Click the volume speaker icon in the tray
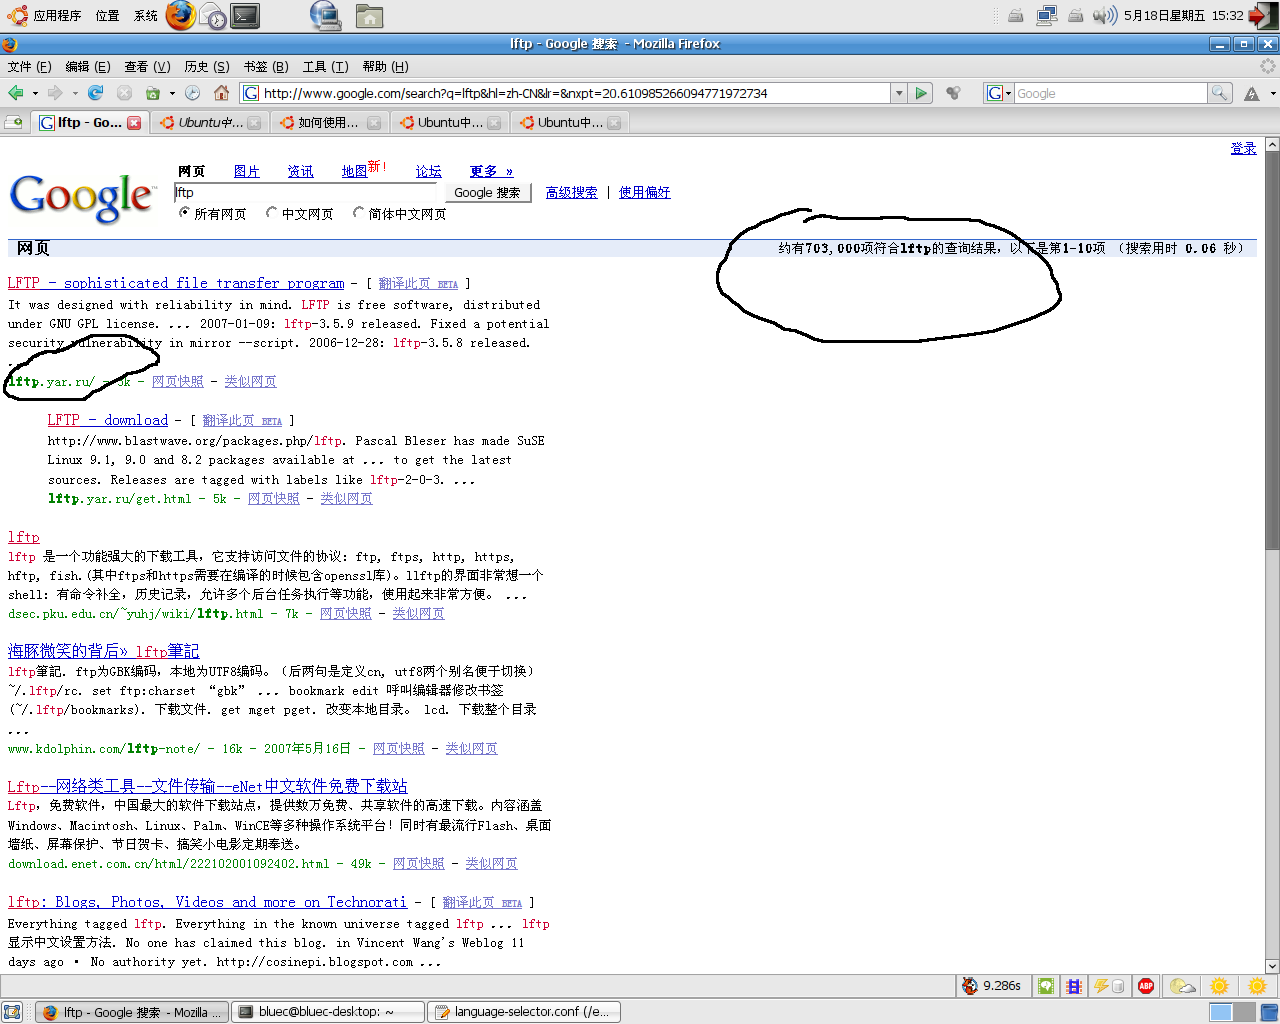 pyautogui.click(x=1104, y=15)
